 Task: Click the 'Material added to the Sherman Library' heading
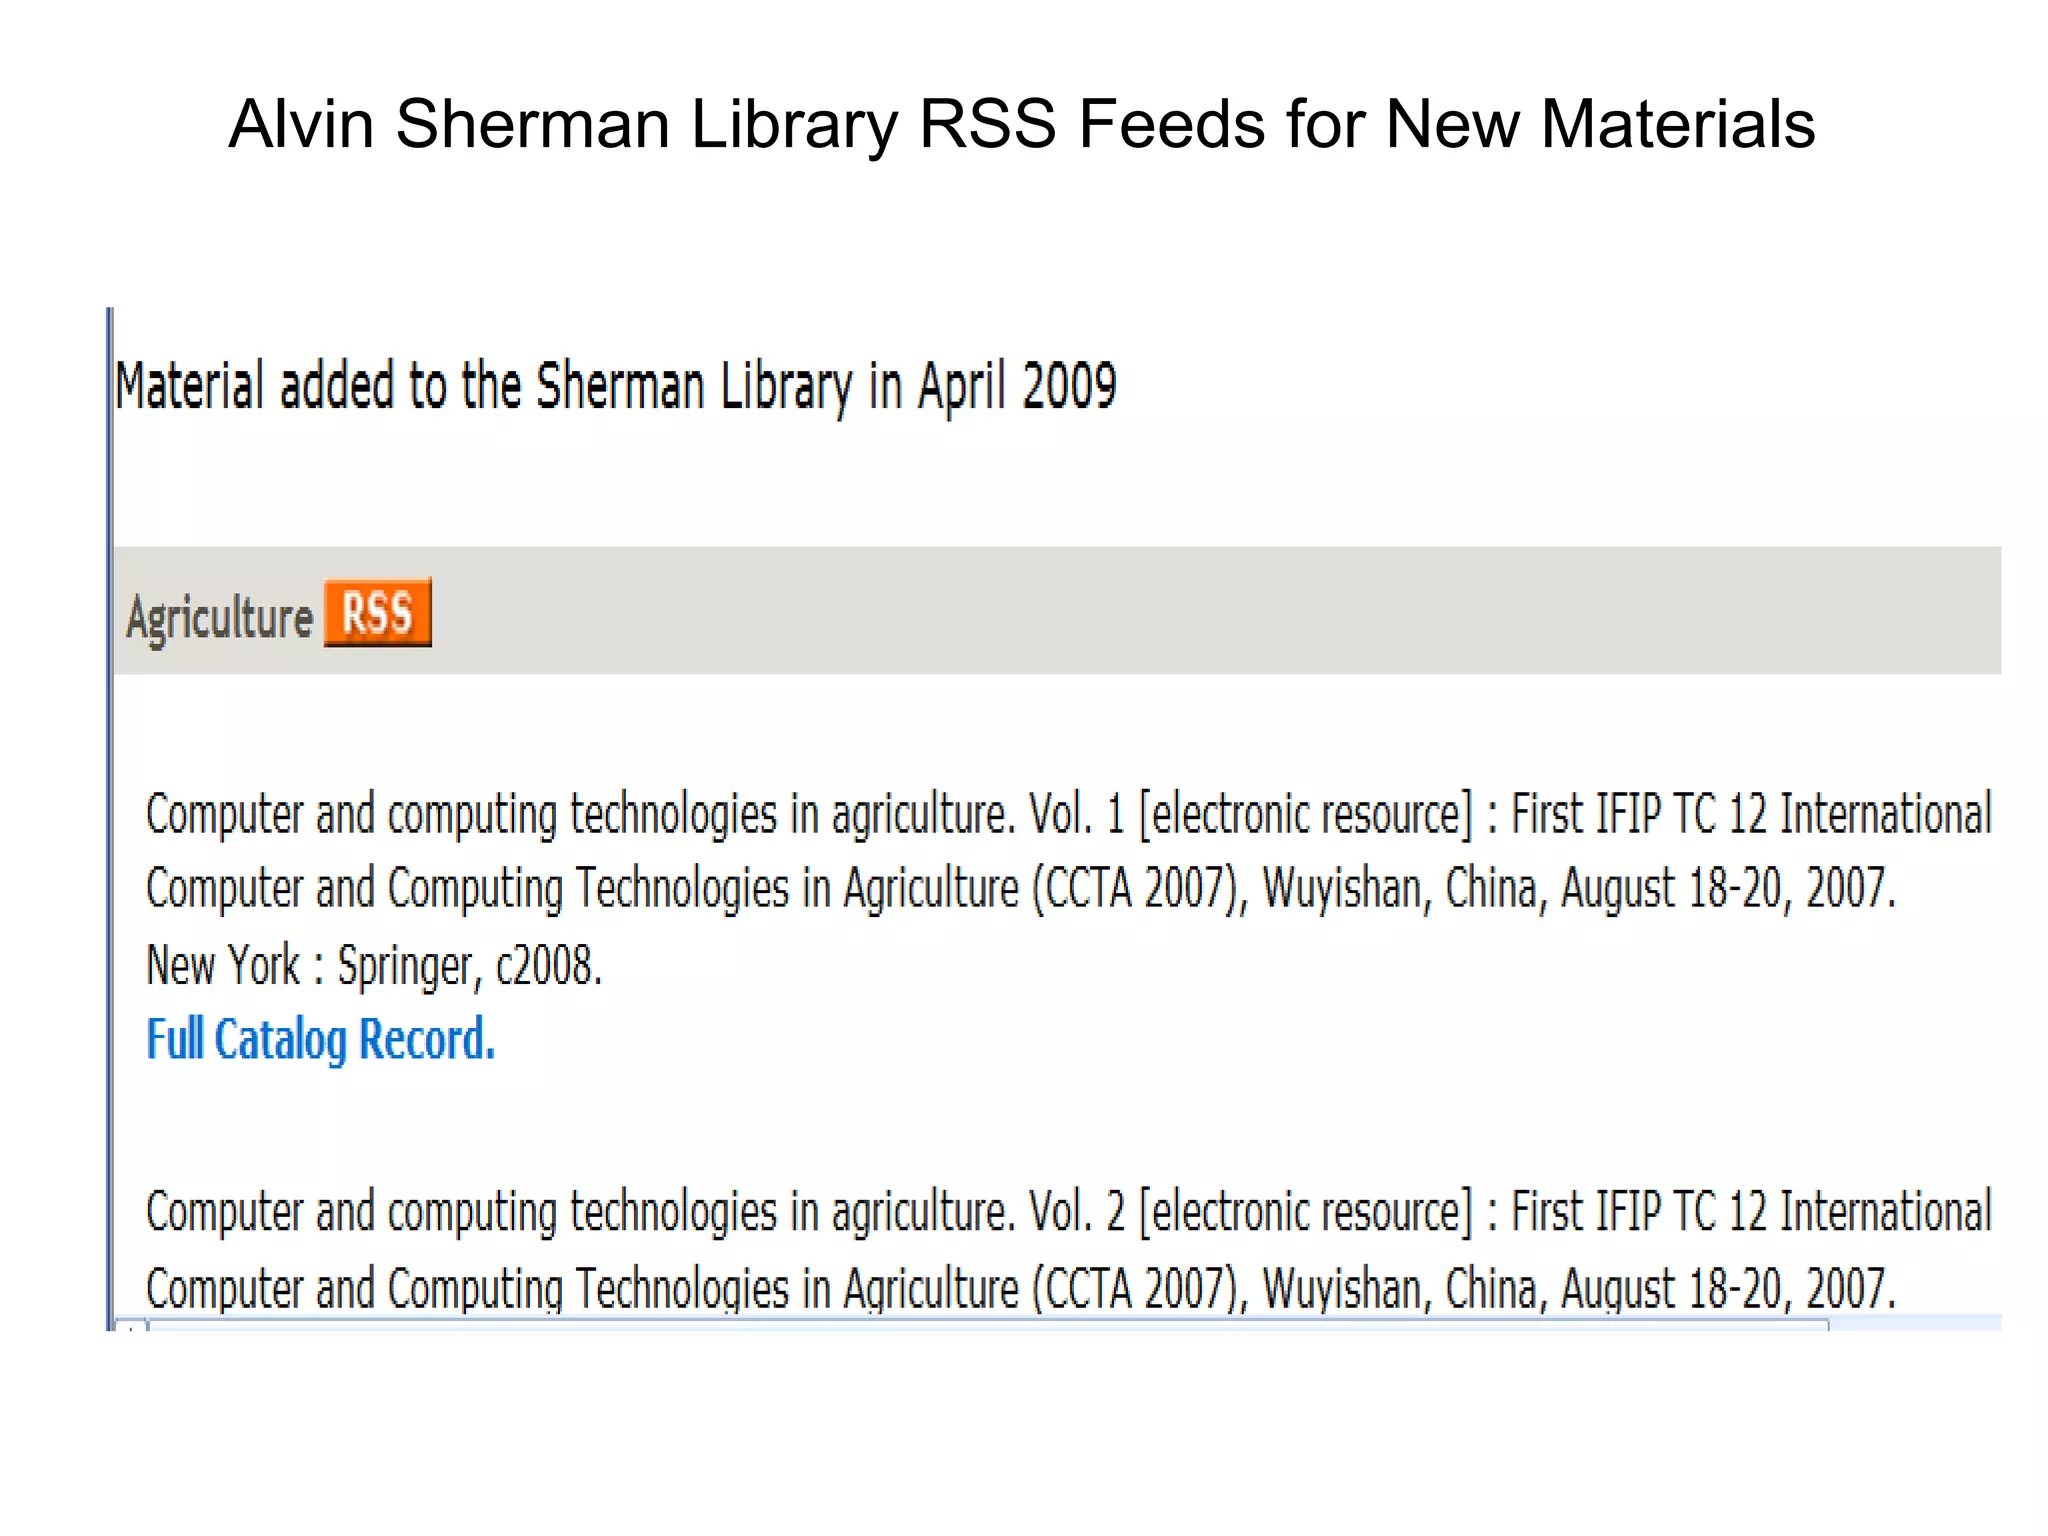615,386
